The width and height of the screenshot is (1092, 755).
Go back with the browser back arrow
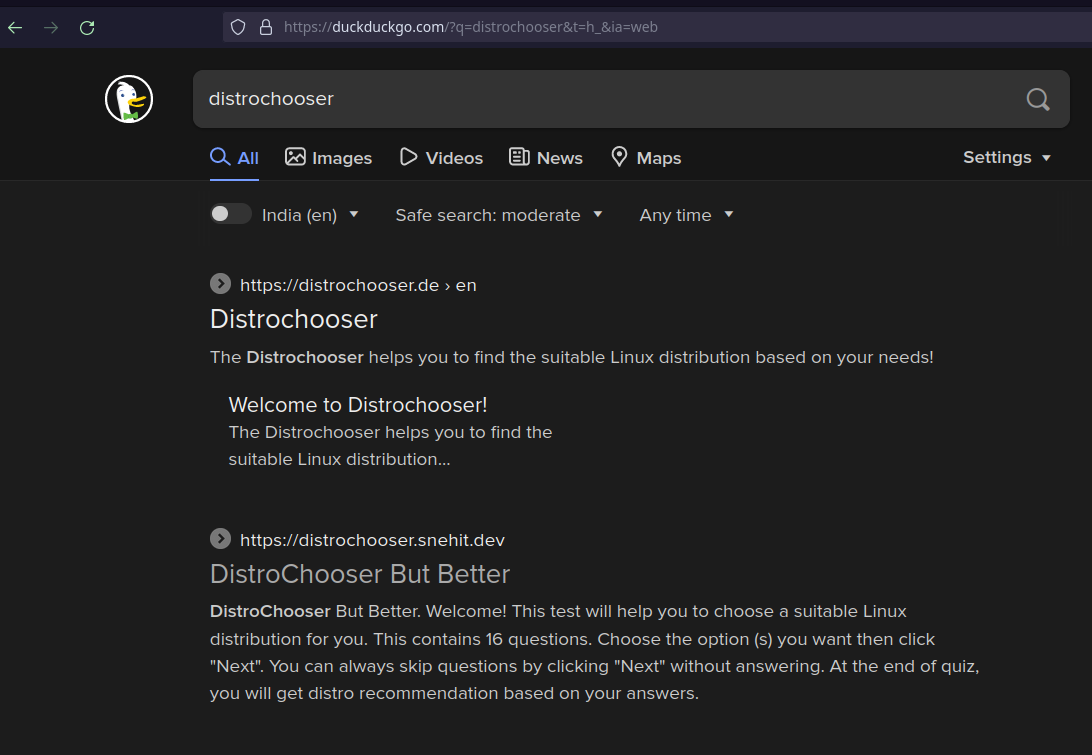(x=15, y=28)
